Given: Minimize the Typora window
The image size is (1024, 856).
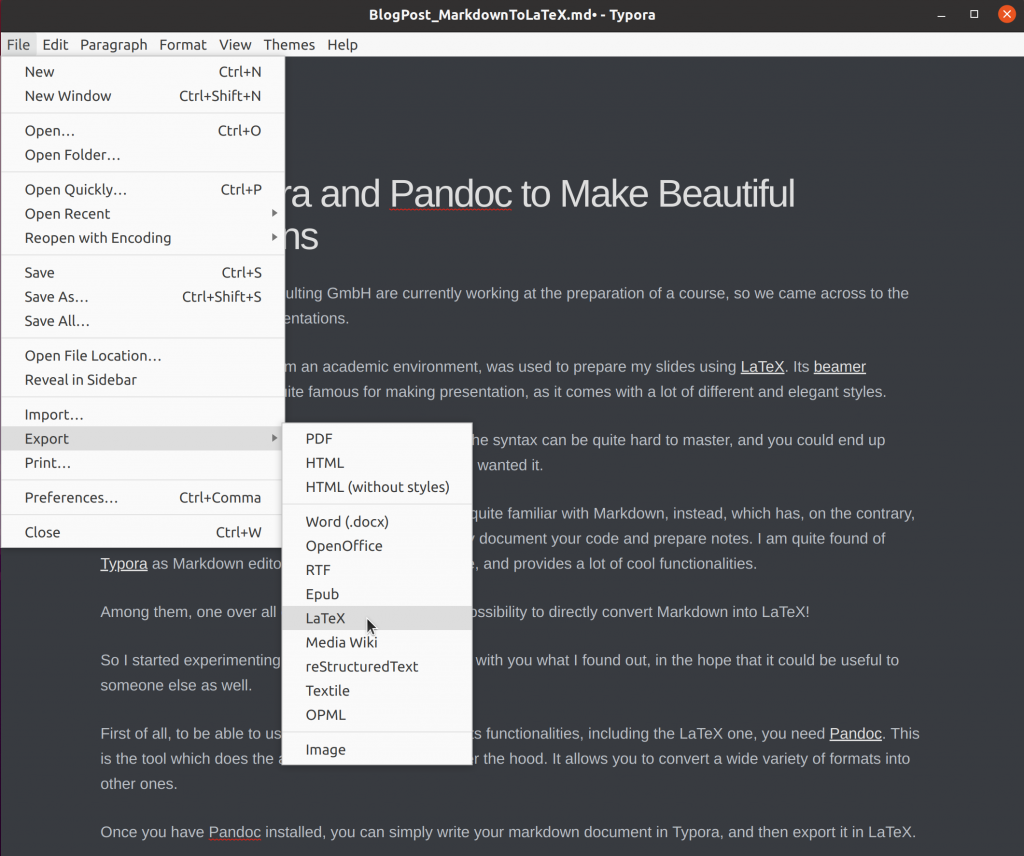Looking at the screenshot, I should coord(941,14).
